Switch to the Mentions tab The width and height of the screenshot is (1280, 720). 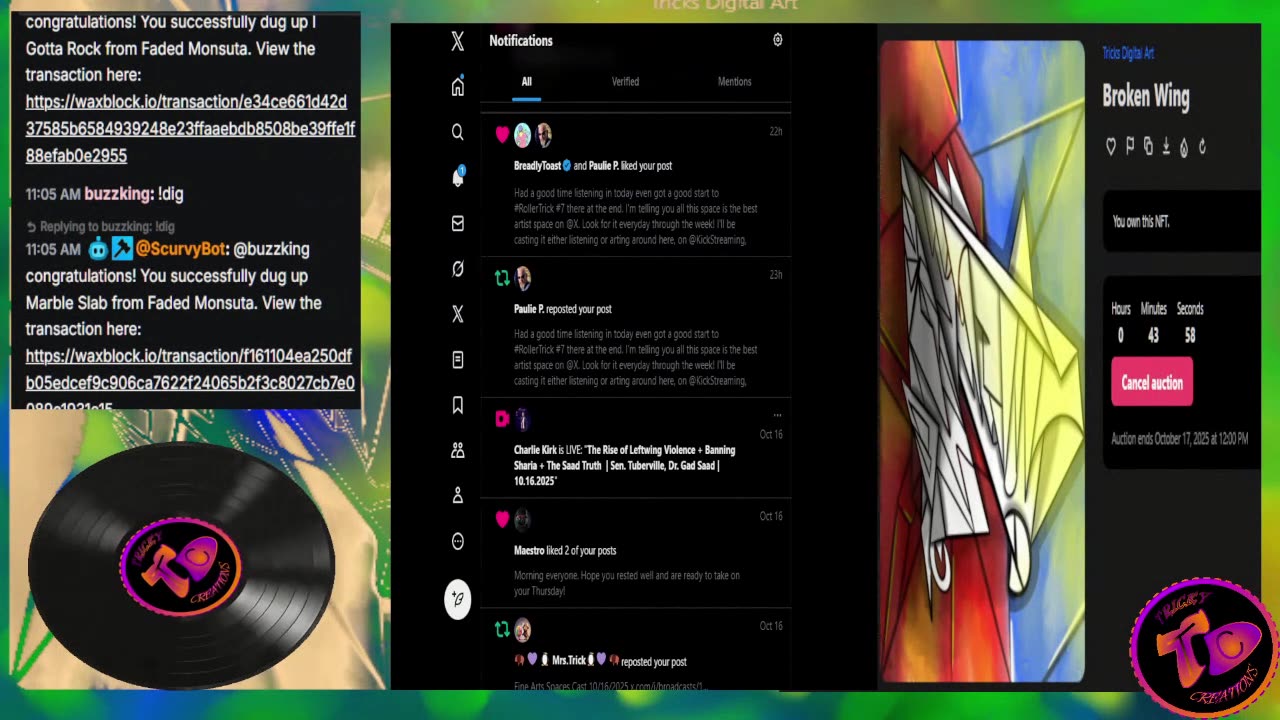(734, 82)
